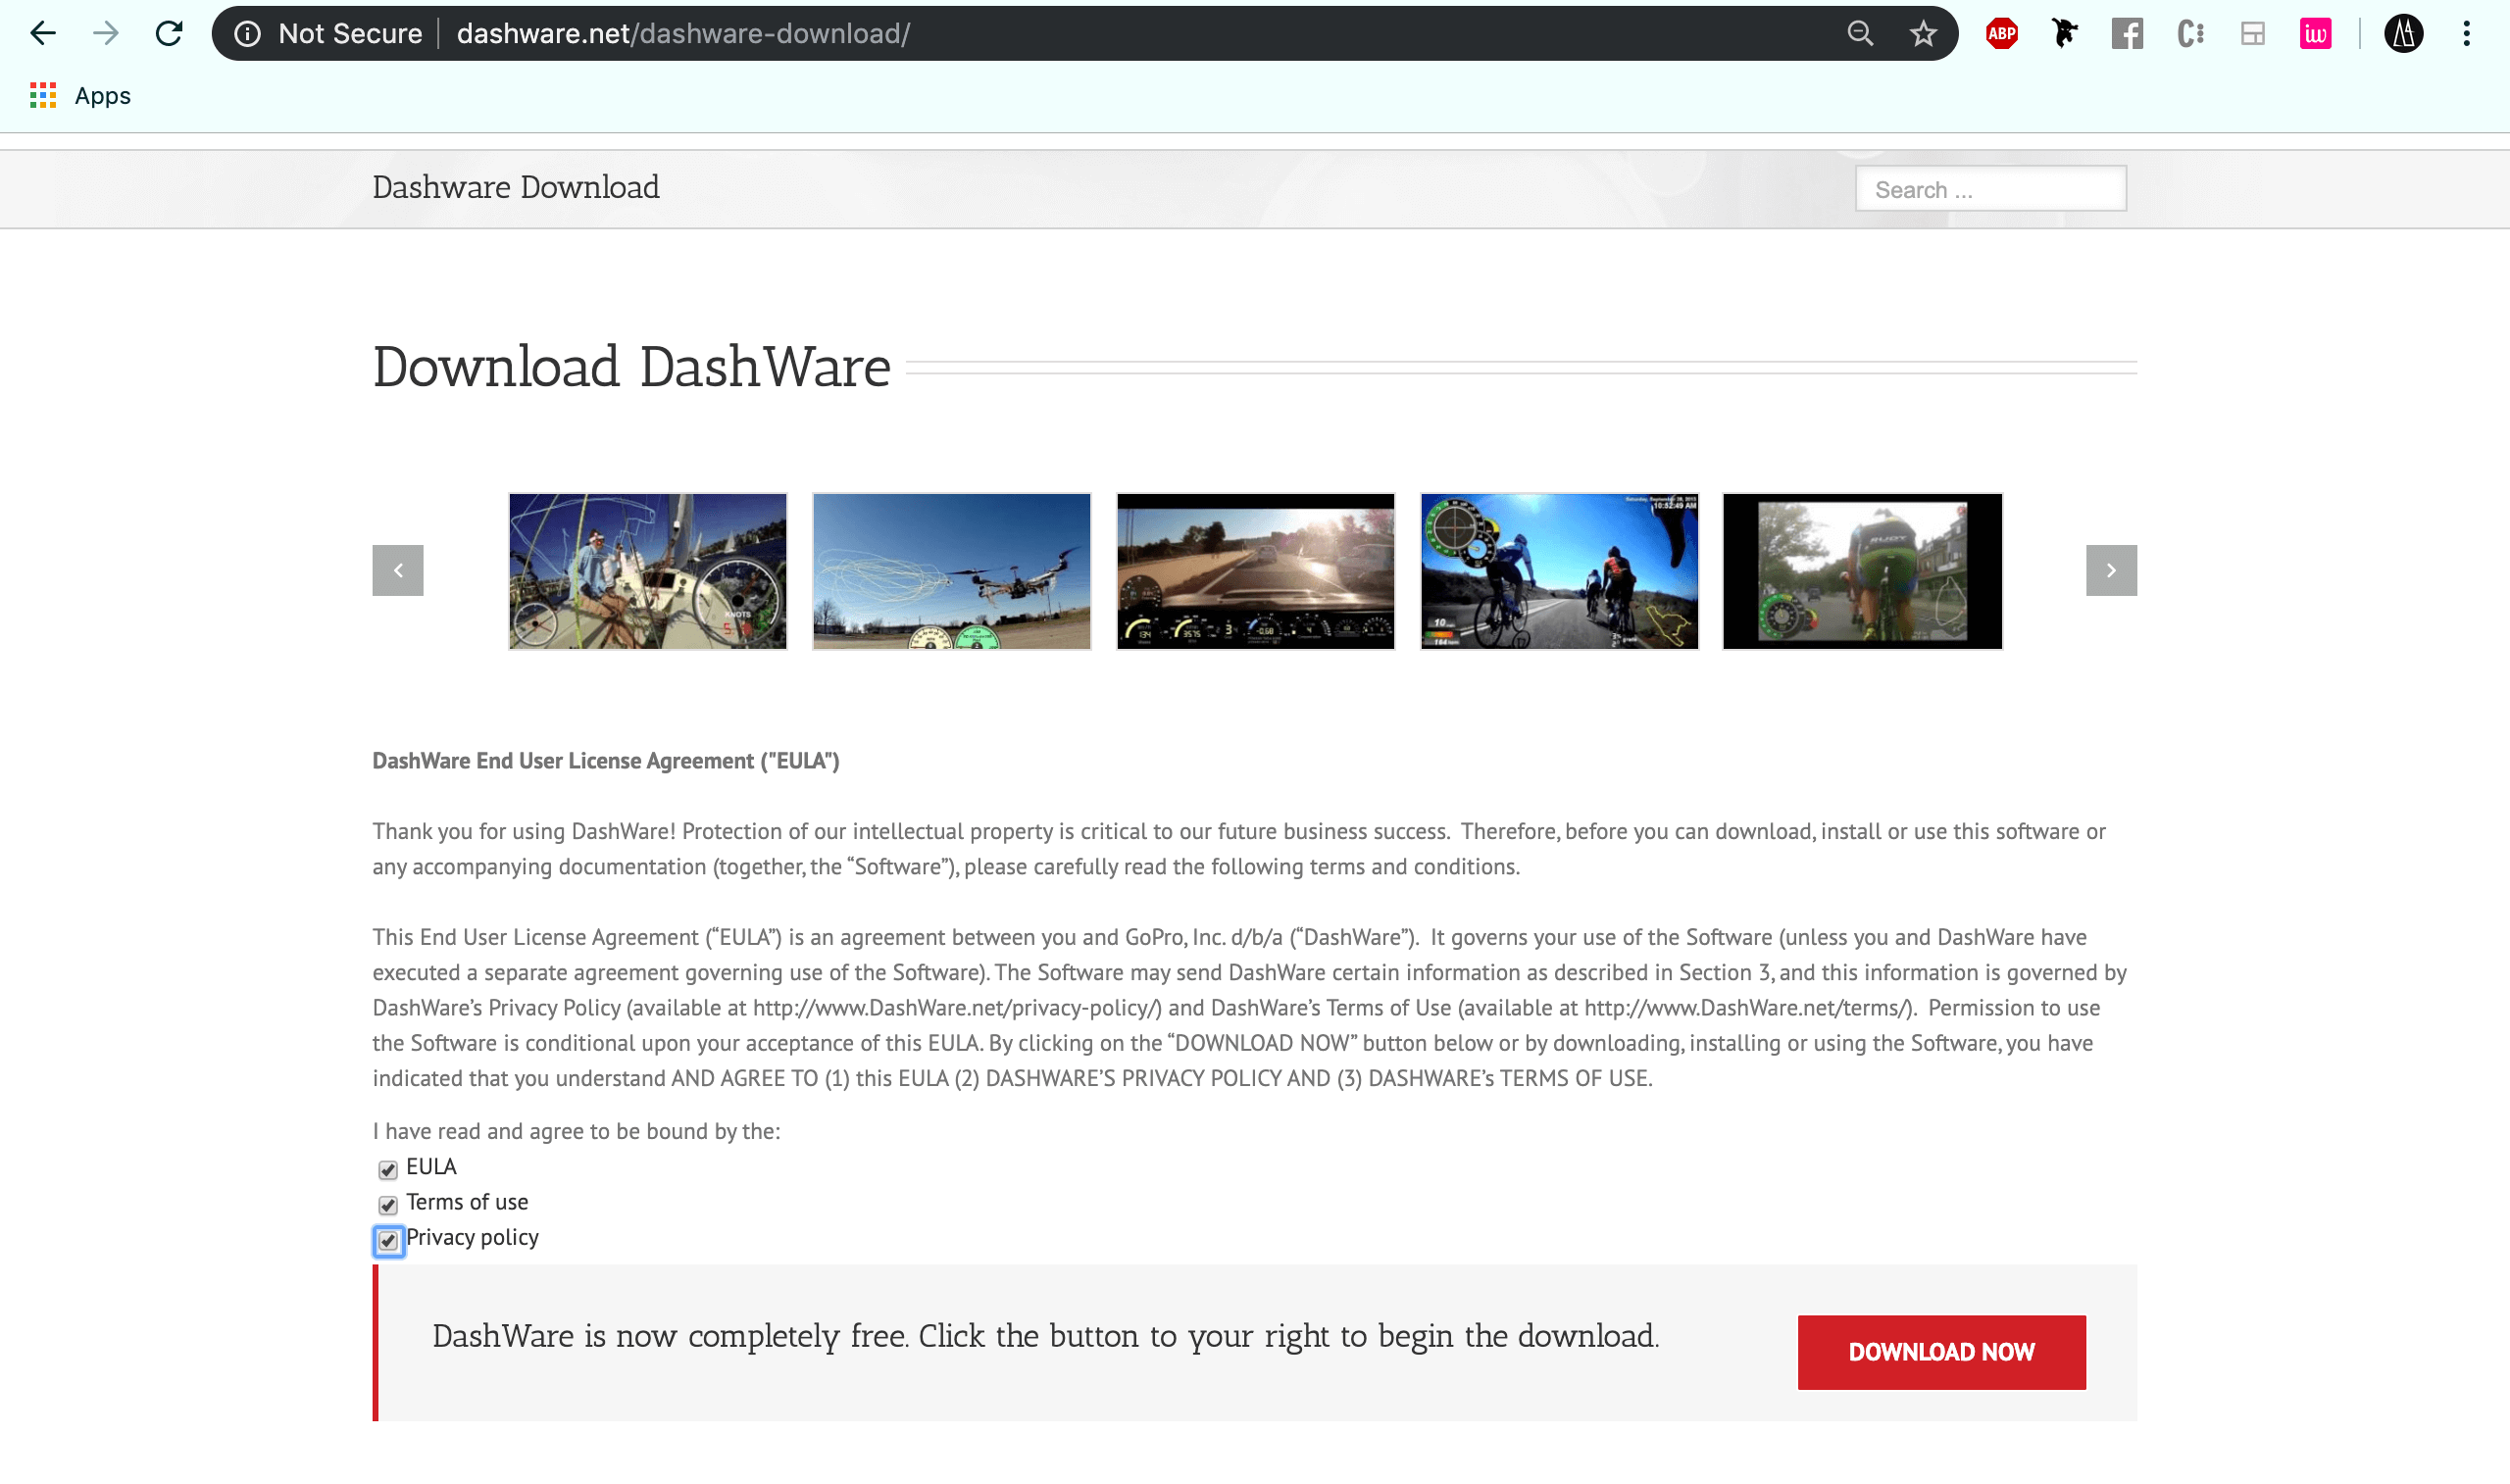Disable the Privacy policy checkbox
The image size is (2510, 1484).
(x=388, y=1241)
